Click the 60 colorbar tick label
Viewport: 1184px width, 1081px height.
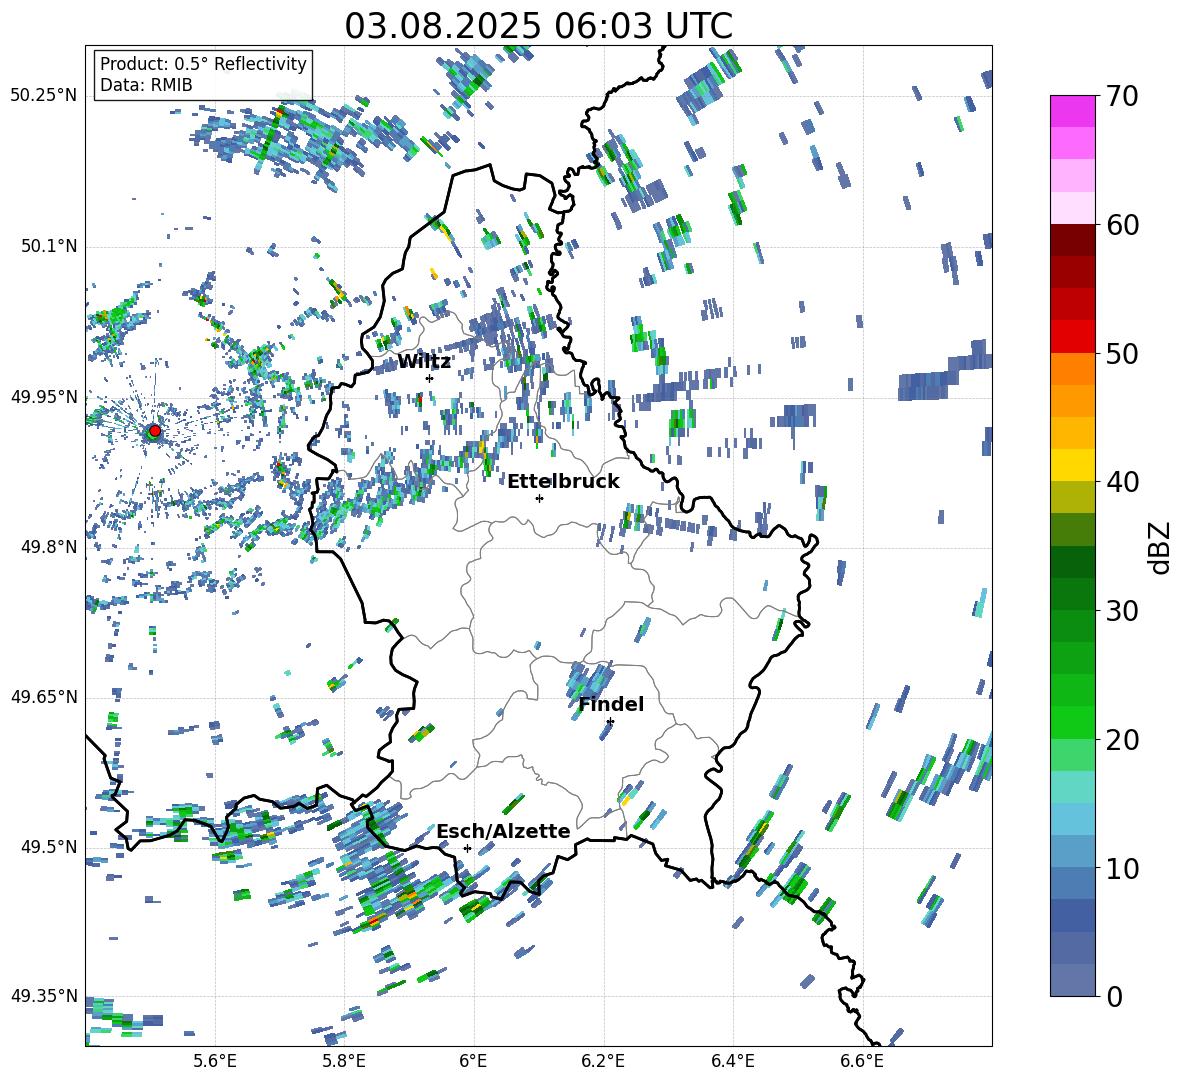click(x=1122, y=225)
